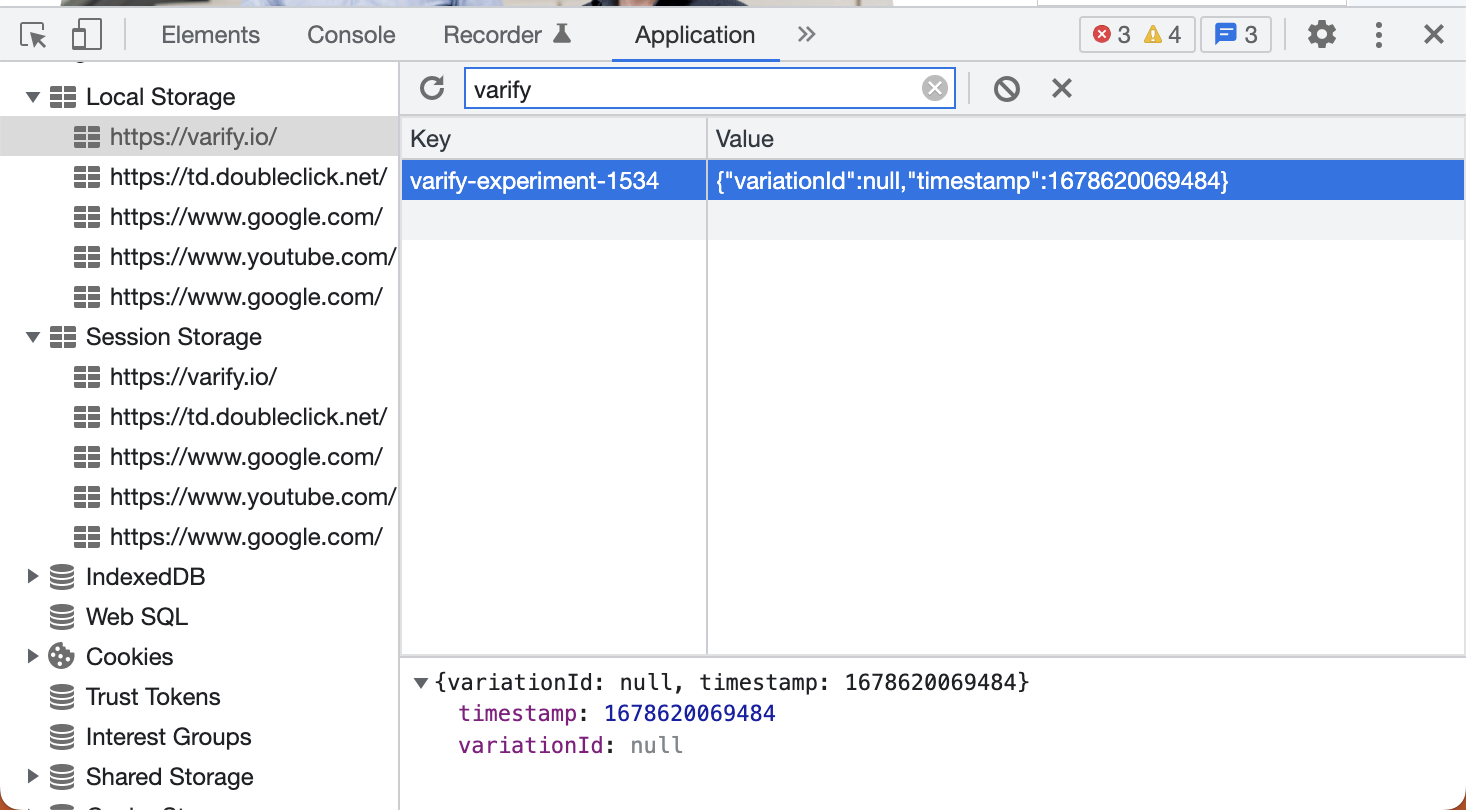Click the variationId: null line in preview
The width and height of the screenshot is (1466, 810).
(571, 746)
